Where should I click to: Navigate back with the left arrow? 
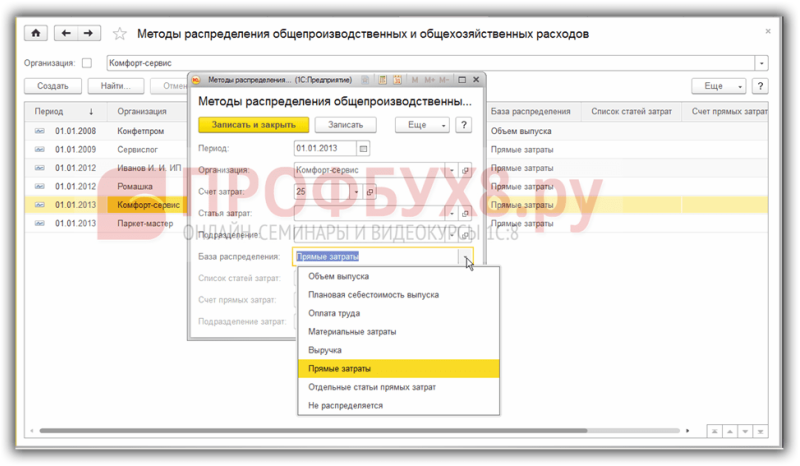[x=66, y=33]
